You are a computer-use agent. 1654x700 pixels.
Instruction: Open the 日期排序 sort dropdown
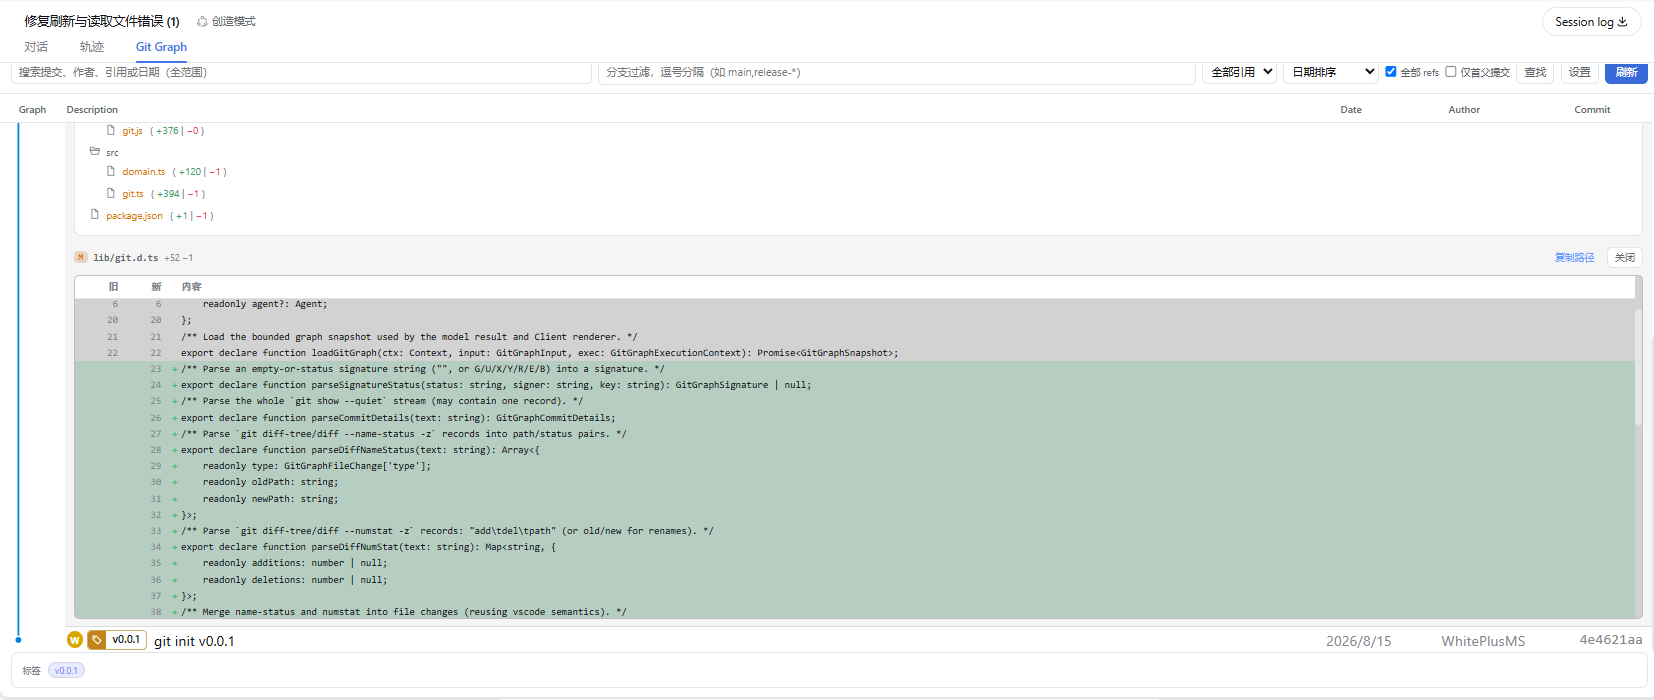(x=1330, y=72)
